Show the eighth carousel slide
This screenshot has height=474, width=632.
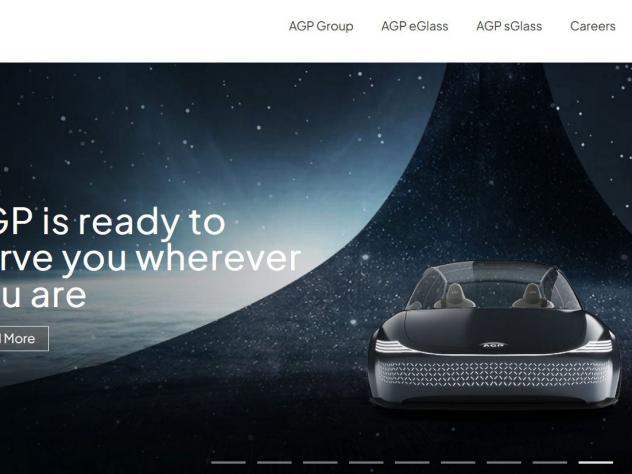(x=550, y=462)
